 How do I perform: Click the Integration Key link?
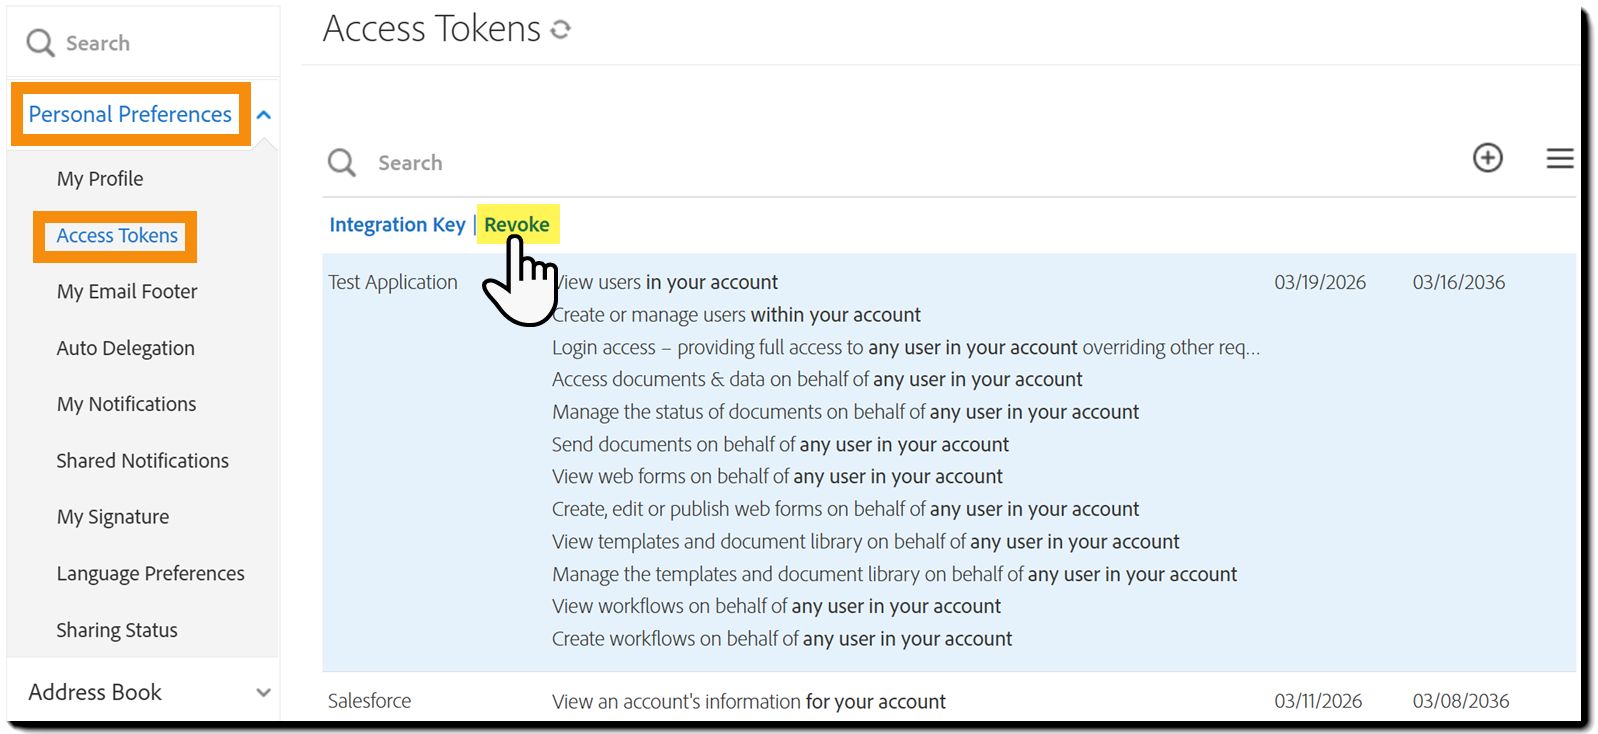point(397,224)
